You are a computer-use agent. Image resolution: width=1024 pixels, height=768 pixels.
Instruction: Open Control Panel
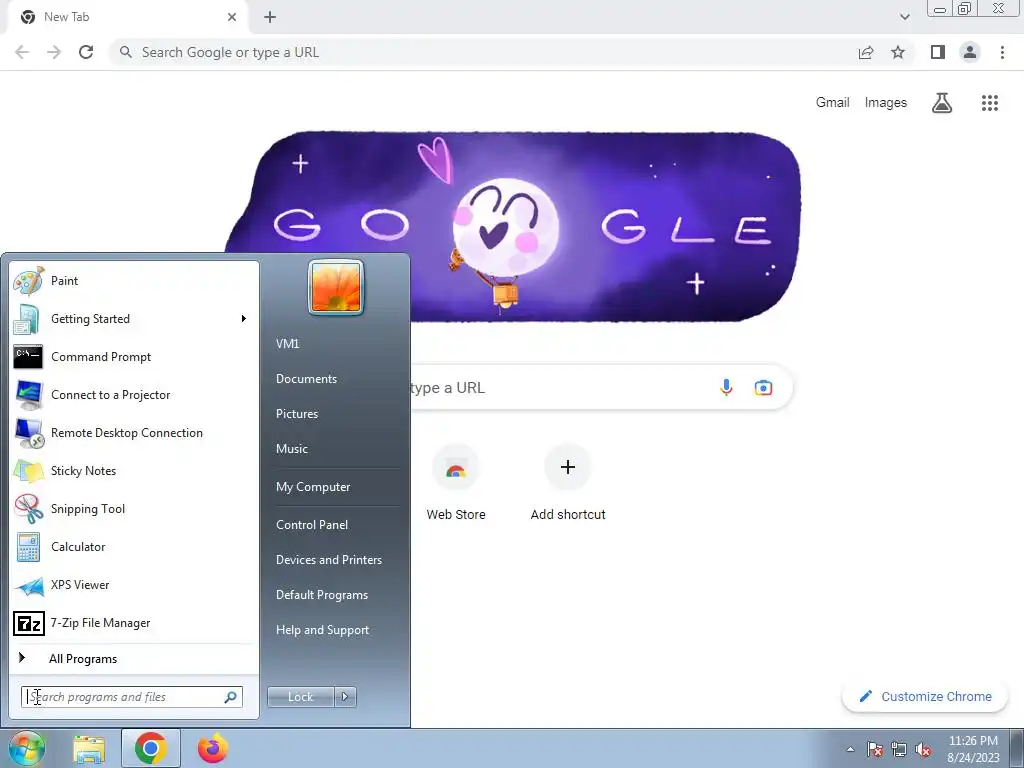click(312, 525)
